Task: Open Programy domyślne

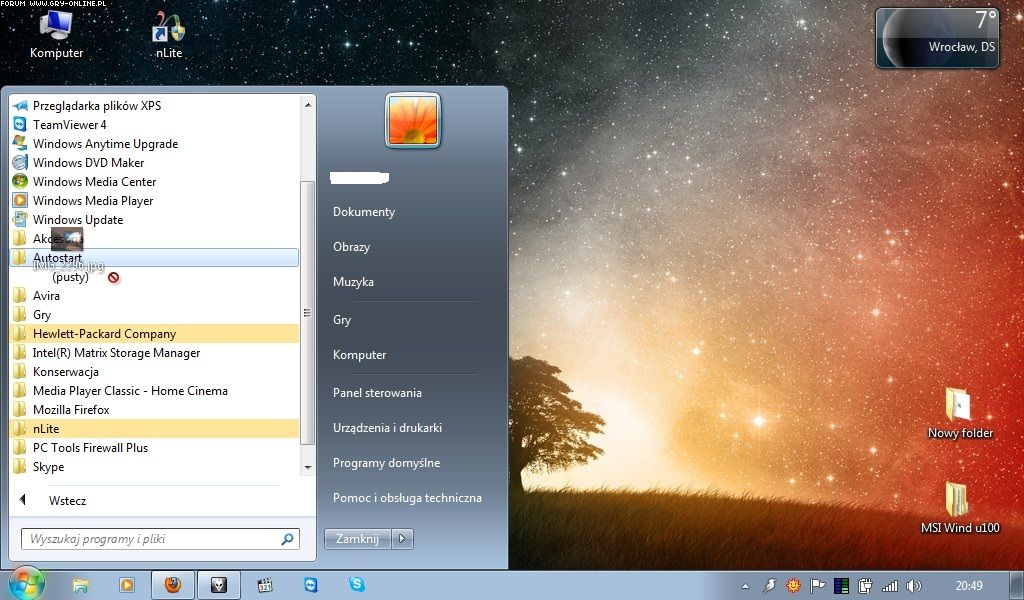Action: coord(387,463)
